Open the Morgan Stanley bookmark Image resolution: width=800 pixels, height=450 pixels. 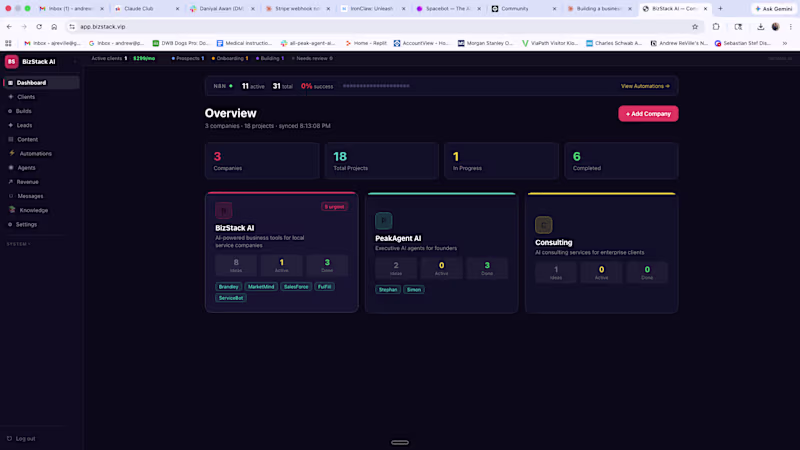point(485,43)
